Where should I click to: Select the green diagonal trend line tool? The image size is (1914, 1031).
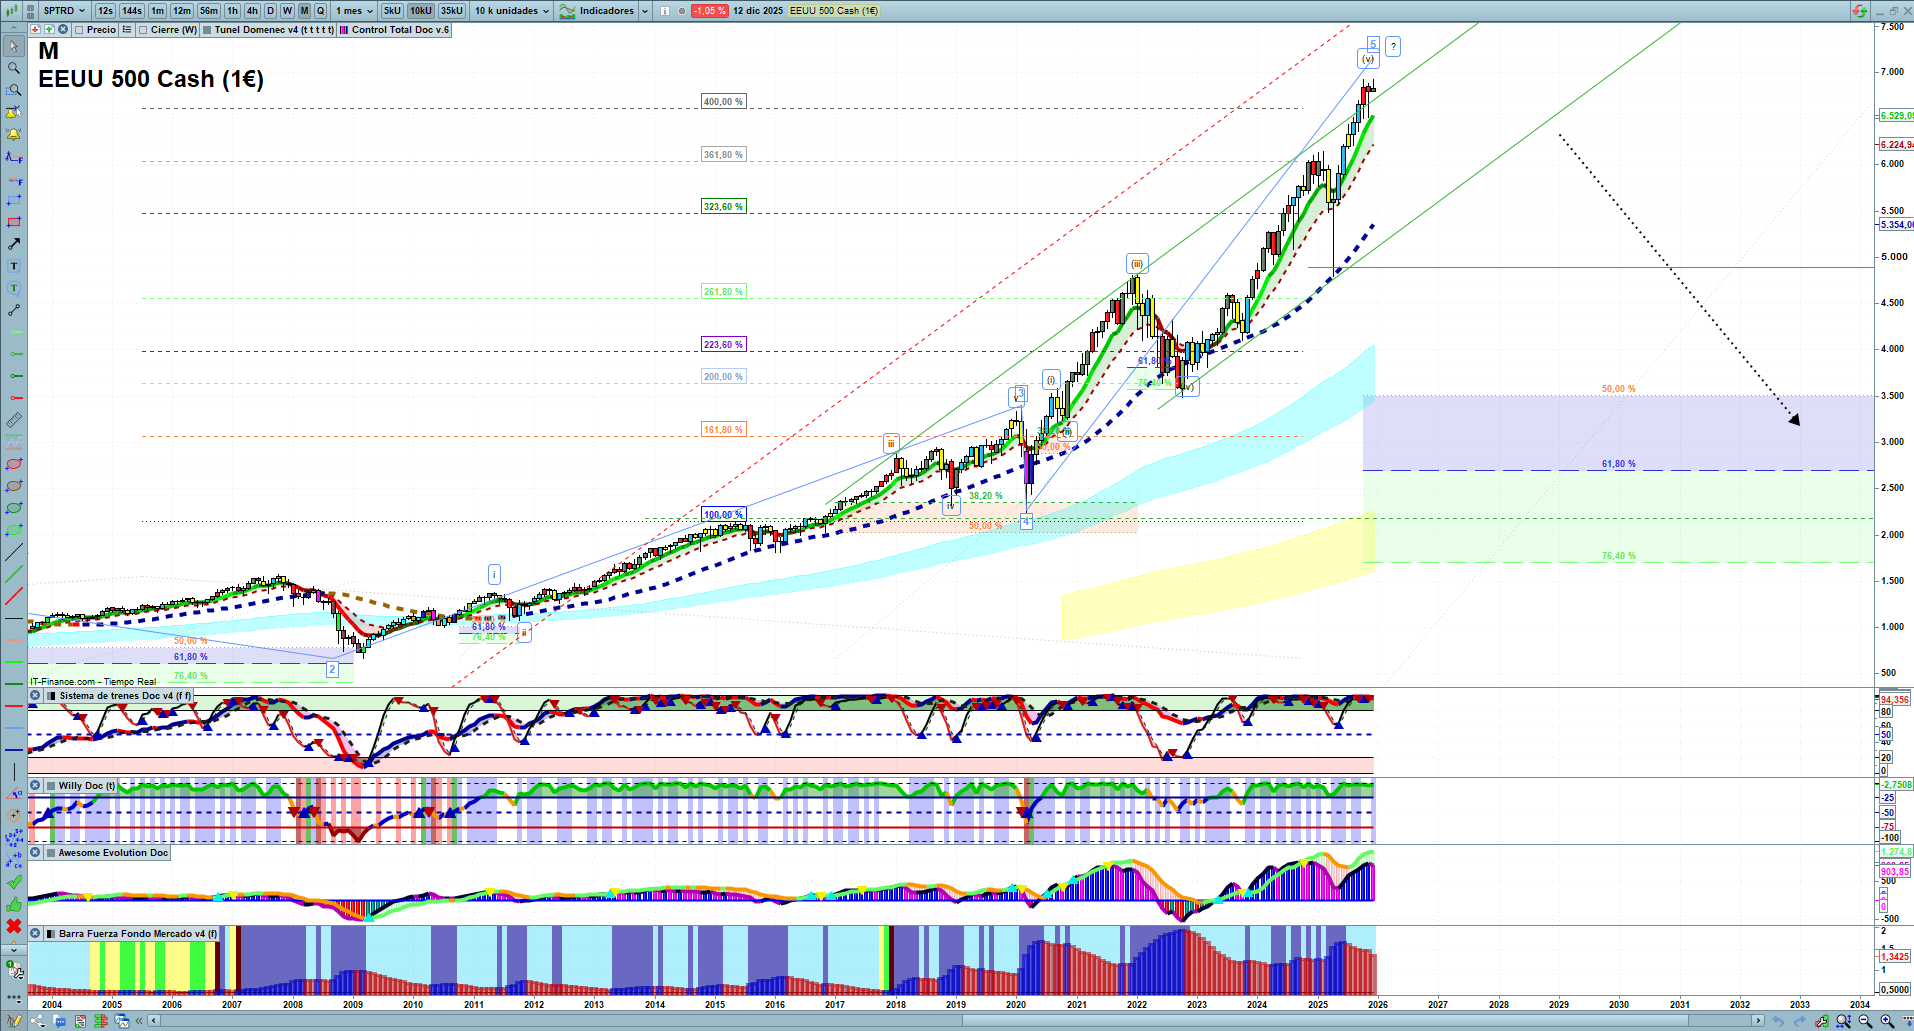pyautogui.click(x=14, y=575)
